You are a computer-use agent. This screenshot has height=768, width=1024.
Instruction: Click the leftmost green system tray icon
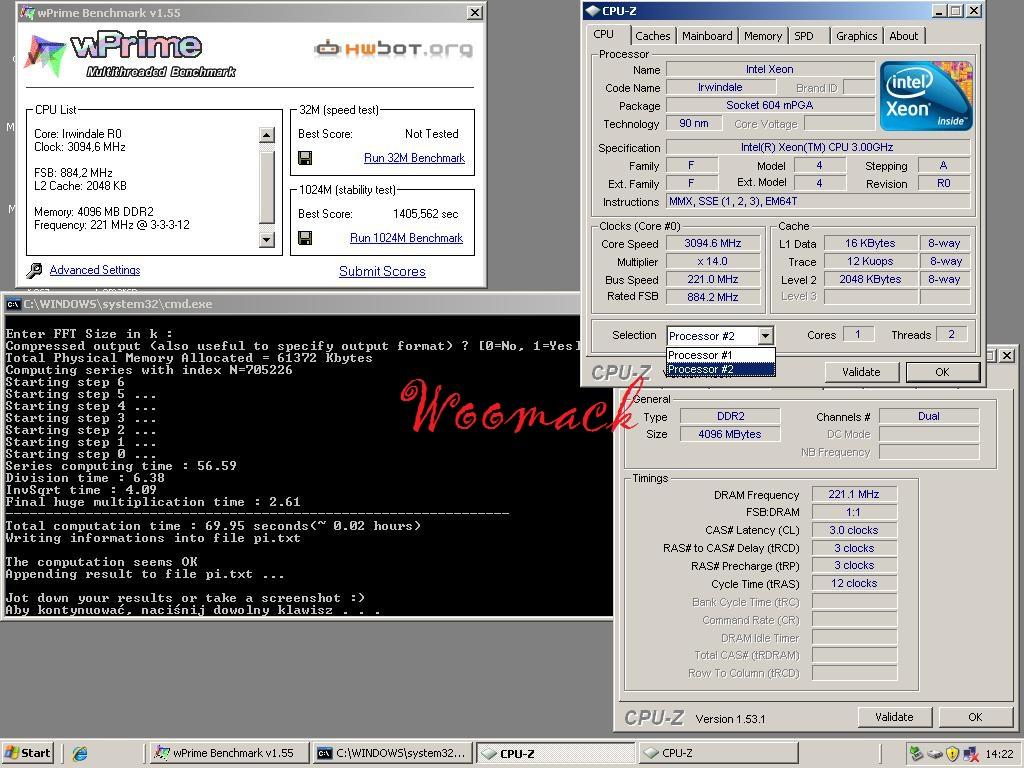click(916, 753)
